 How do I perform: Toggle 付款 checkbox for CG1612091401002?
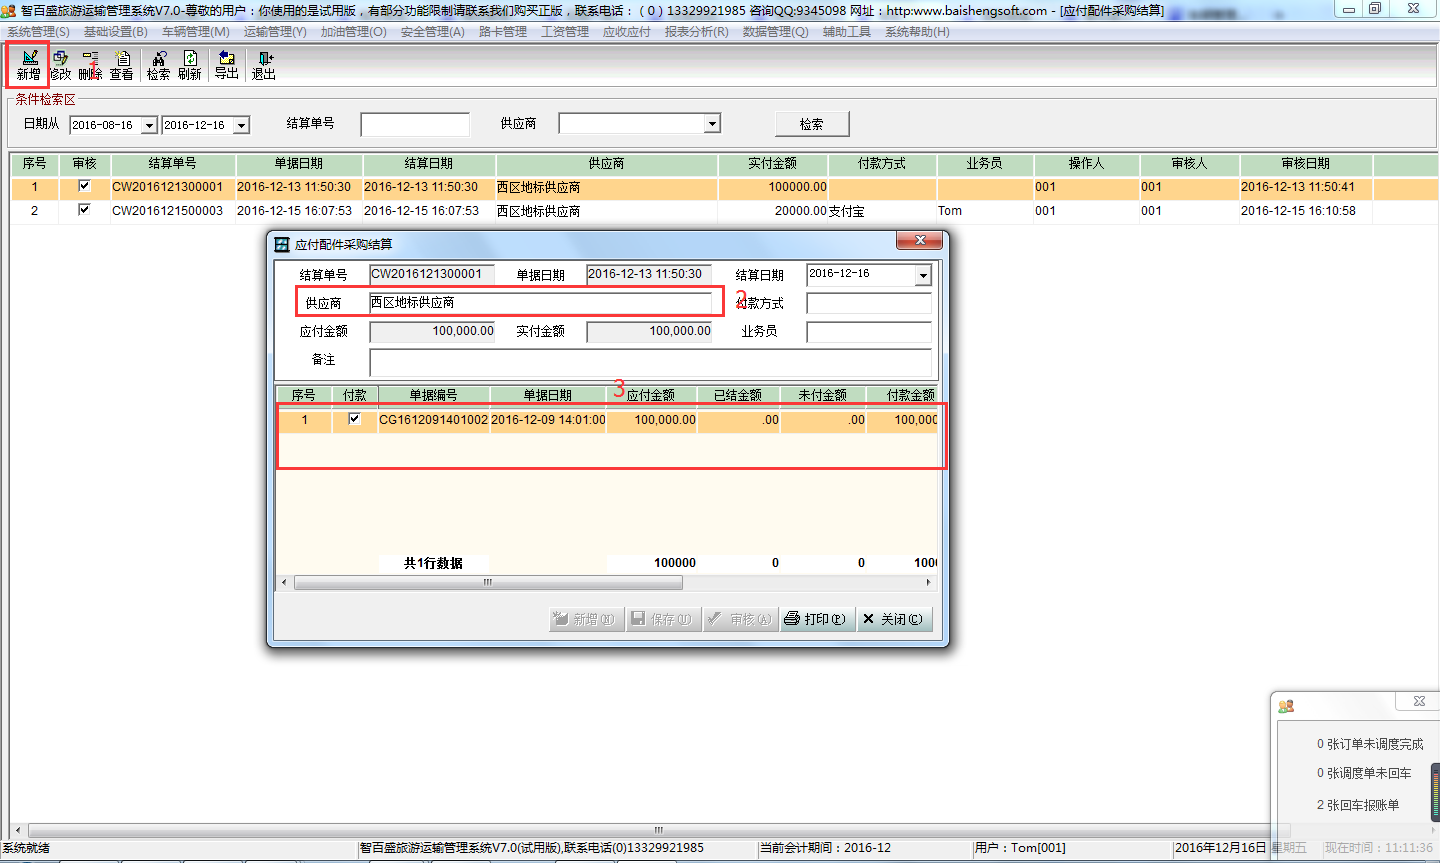(x=354, y=419)
